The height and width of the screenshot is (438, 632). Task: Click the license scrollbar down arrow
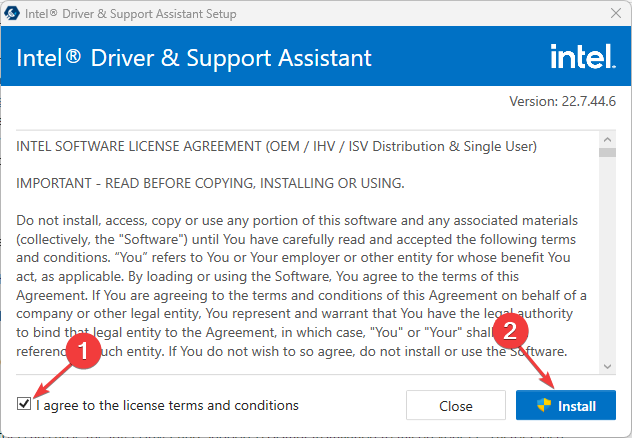coord(607,367)
